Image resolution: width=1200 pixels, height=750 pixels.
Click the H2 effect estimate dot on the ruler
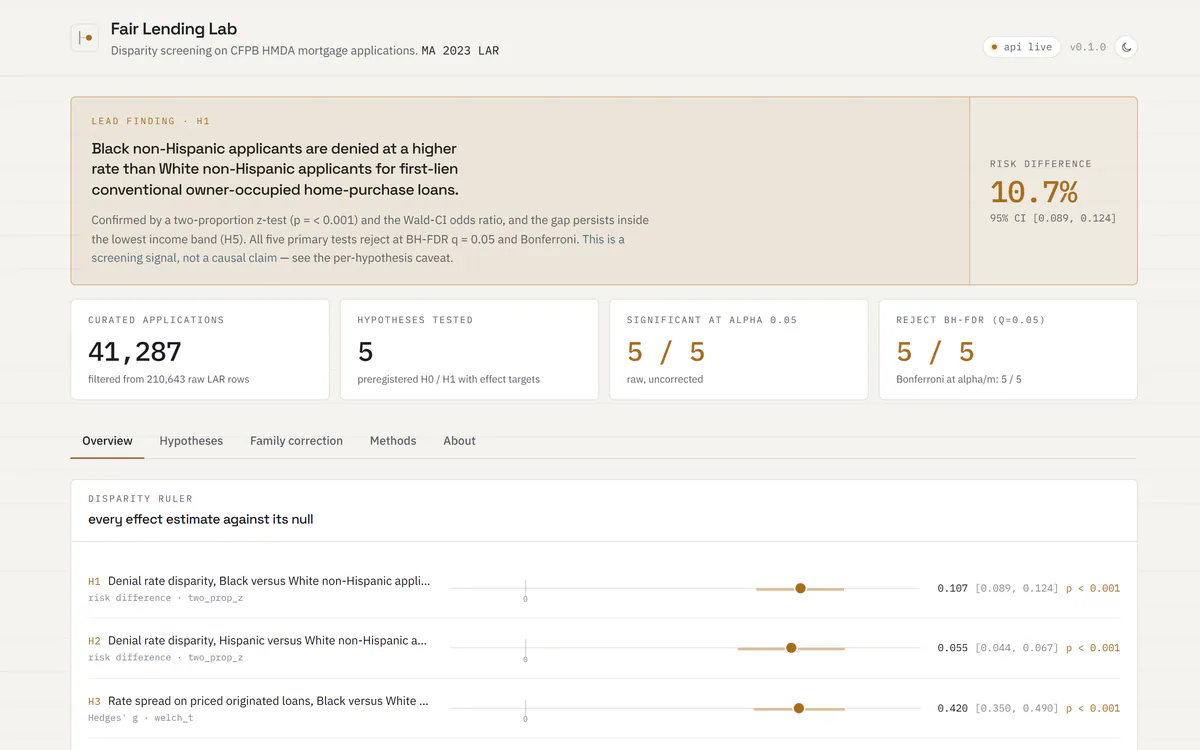(791, 648)
